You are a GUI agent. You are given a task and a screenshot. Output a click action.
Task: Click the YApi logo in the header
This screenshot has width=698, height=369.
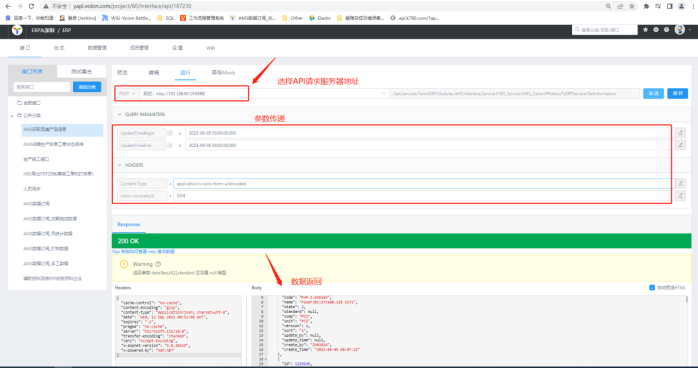pyautogui.click(x=17, y=30)
